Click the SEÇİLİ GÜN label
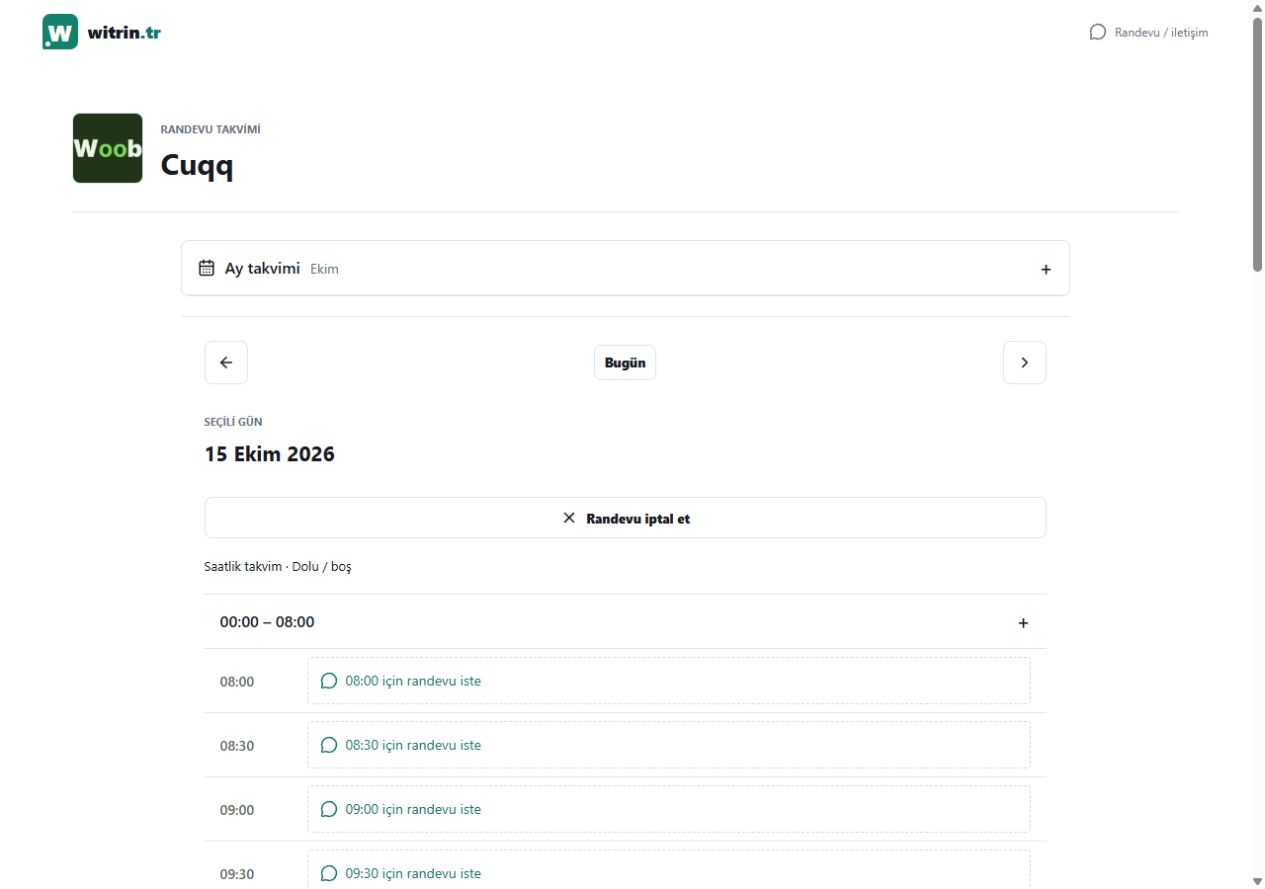Screen dimensions: 1265x889 (233, 422)
